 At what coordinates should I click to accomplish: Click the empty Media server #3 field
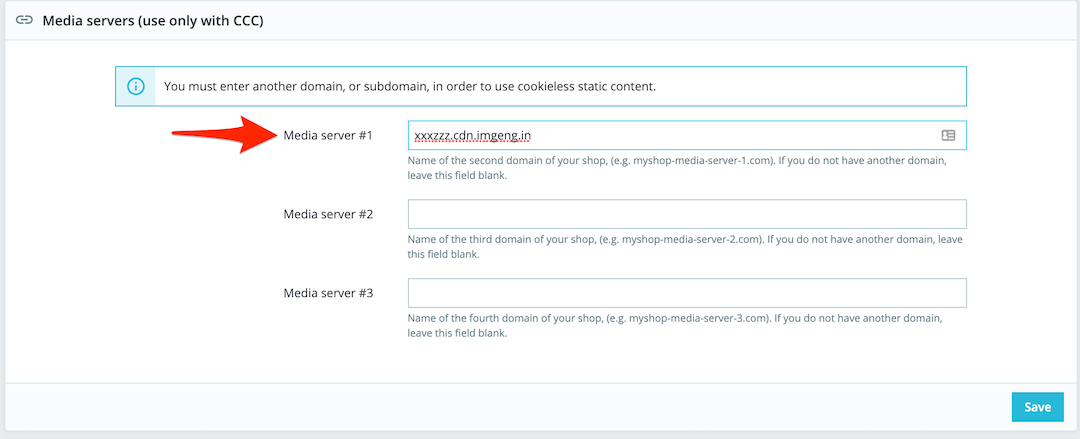click(687, 293)
